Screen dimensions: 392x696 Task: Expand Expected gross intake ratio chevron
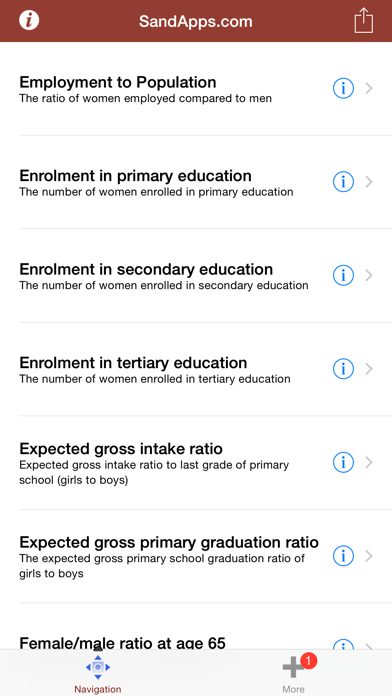click(369, 463)
